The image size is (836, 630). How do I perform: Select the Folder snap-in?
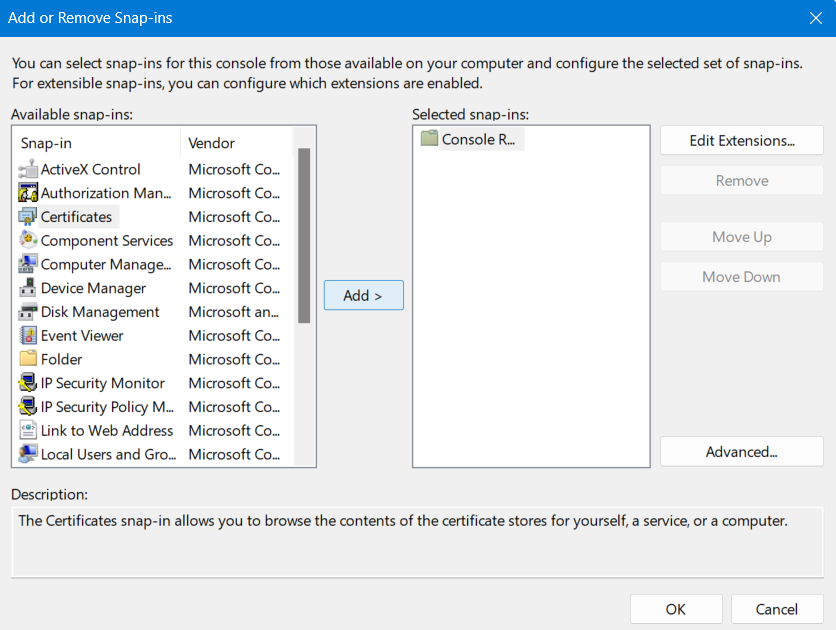point(60,359)
